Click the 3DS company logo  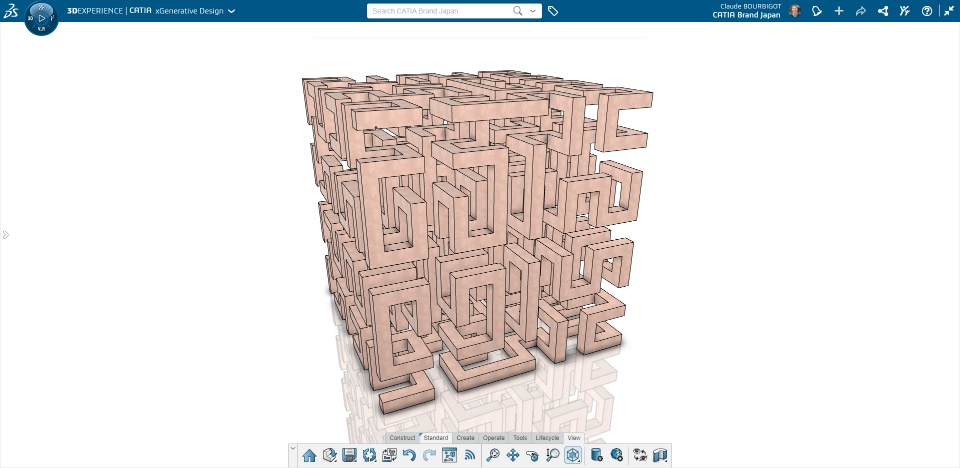10,10
